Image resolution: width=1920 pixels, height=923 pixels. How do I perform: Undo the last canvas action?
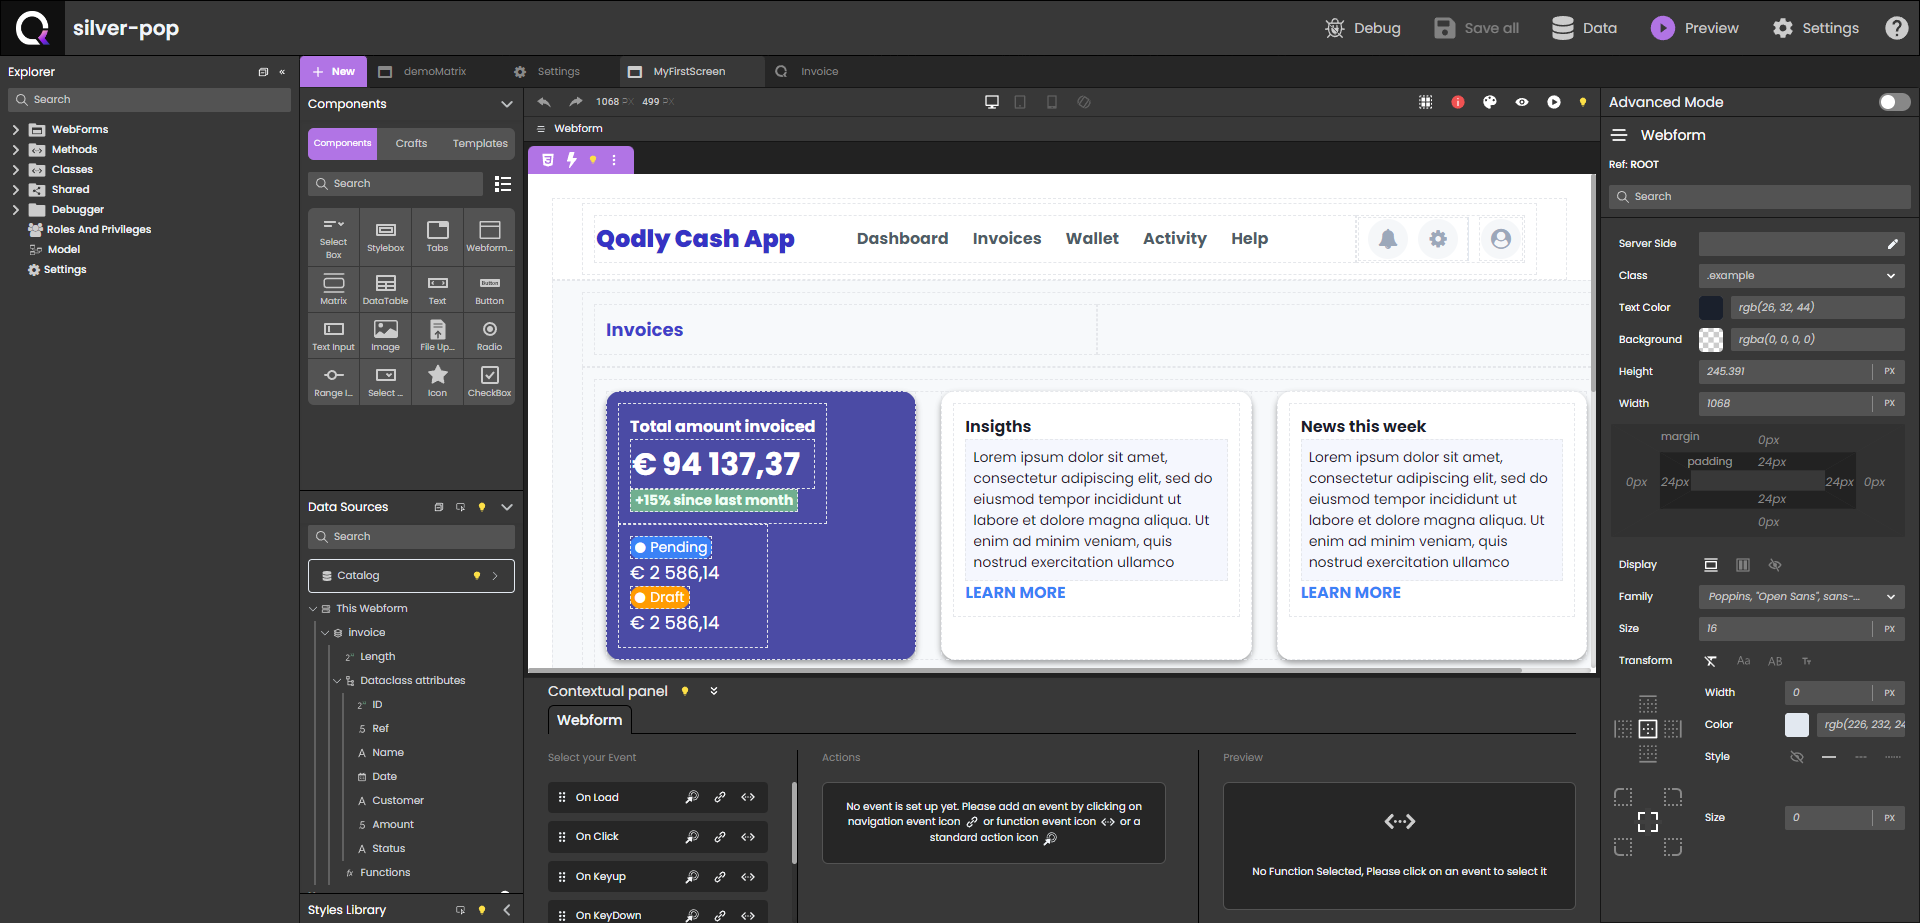tap(544, 102)
